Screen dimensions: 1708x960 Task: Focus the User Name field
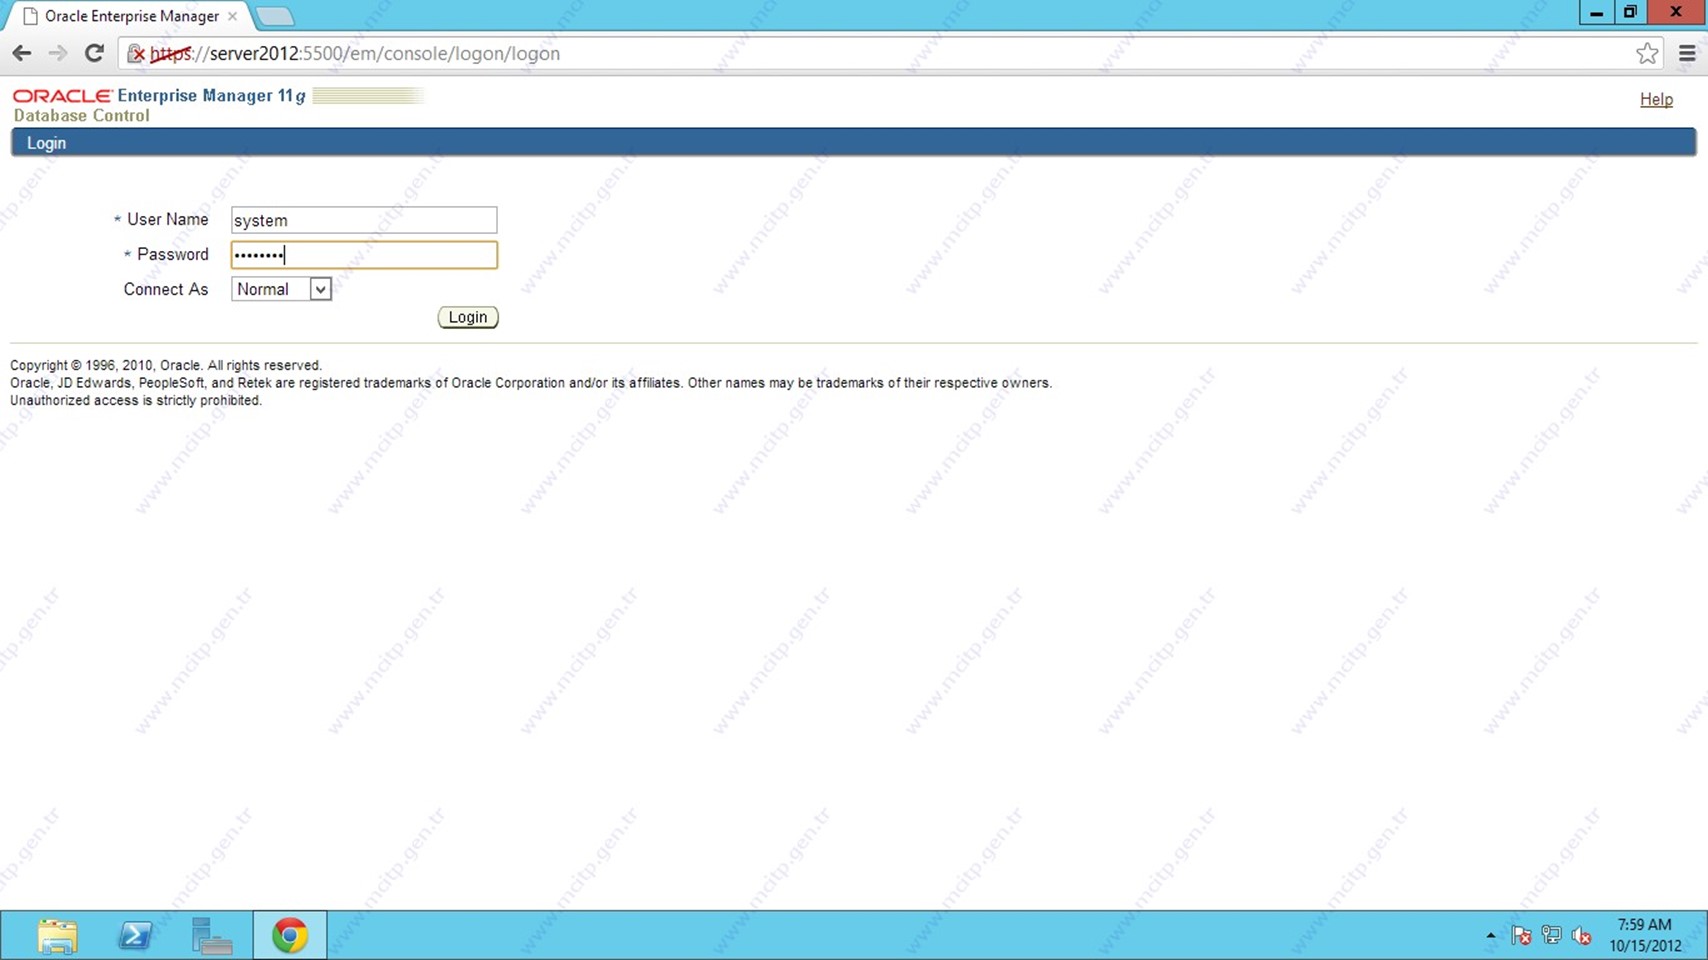coord(364,220)
